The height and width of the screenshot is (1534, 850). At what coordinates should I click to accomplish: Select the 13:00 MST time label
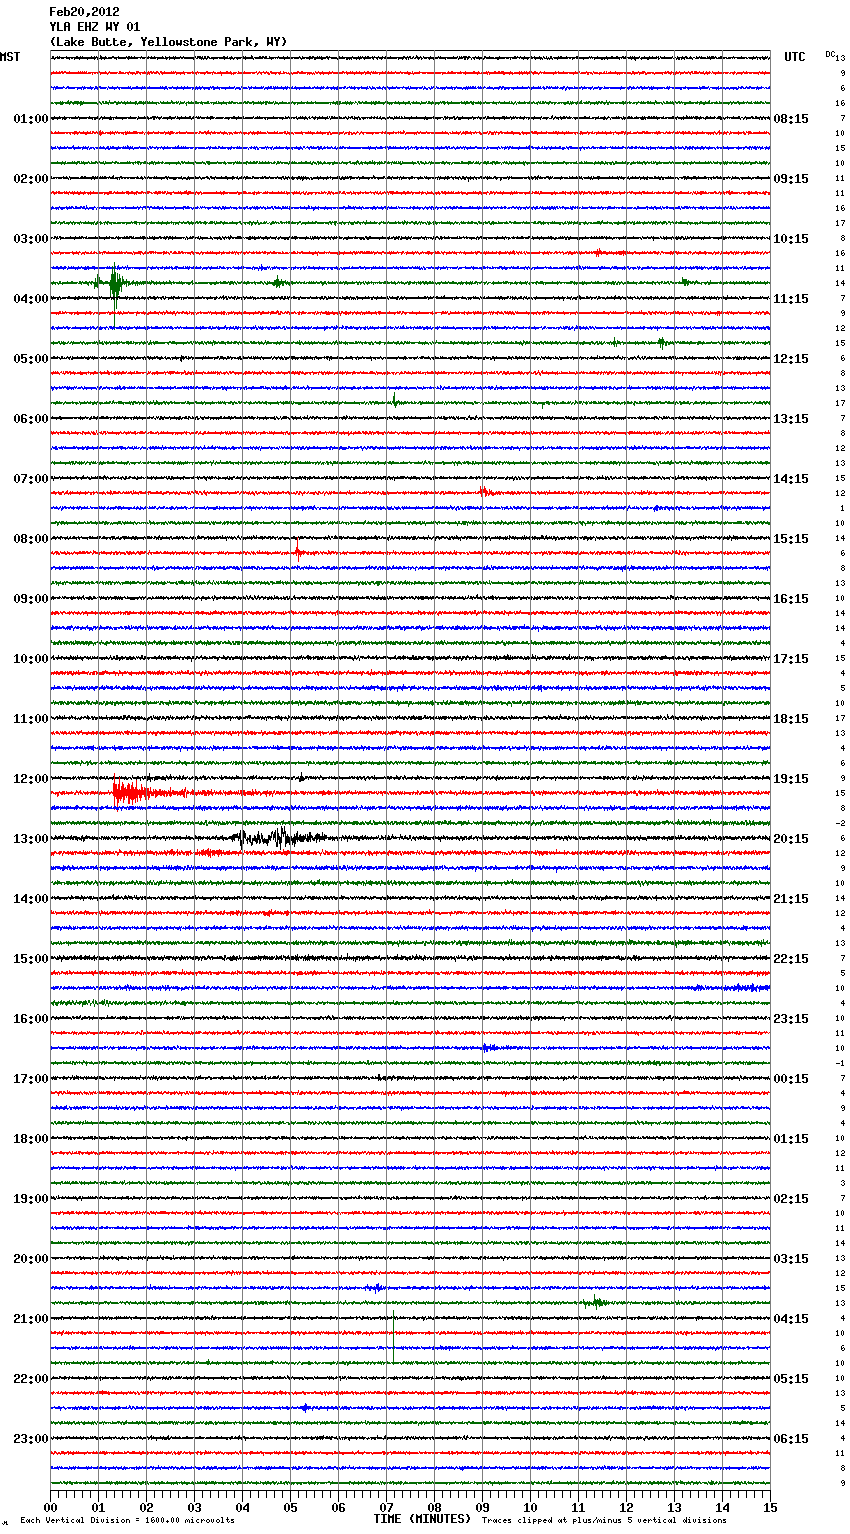point(31,839)
